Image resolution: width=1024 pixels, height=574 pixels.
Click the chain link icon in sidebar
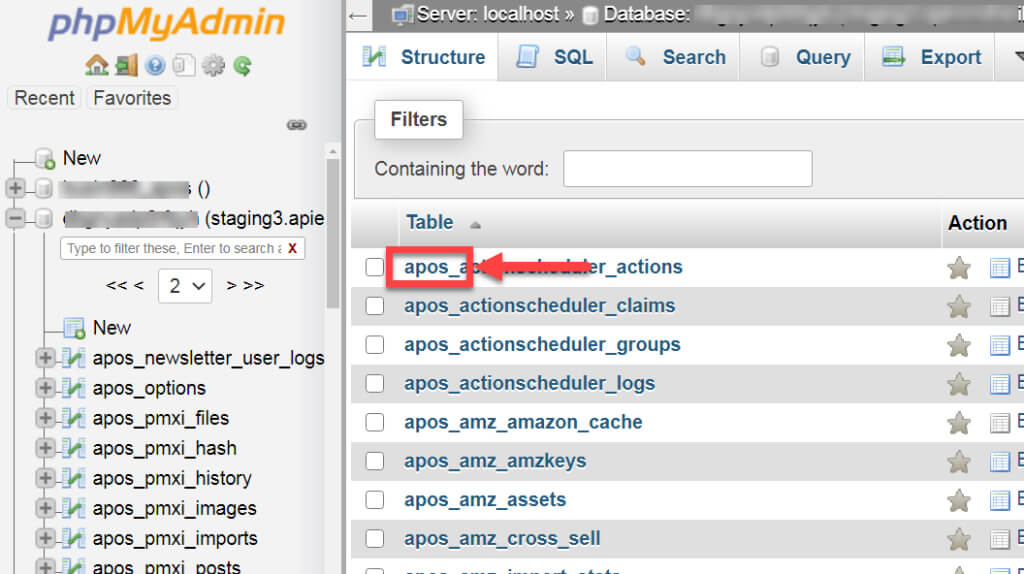point(296,125)
